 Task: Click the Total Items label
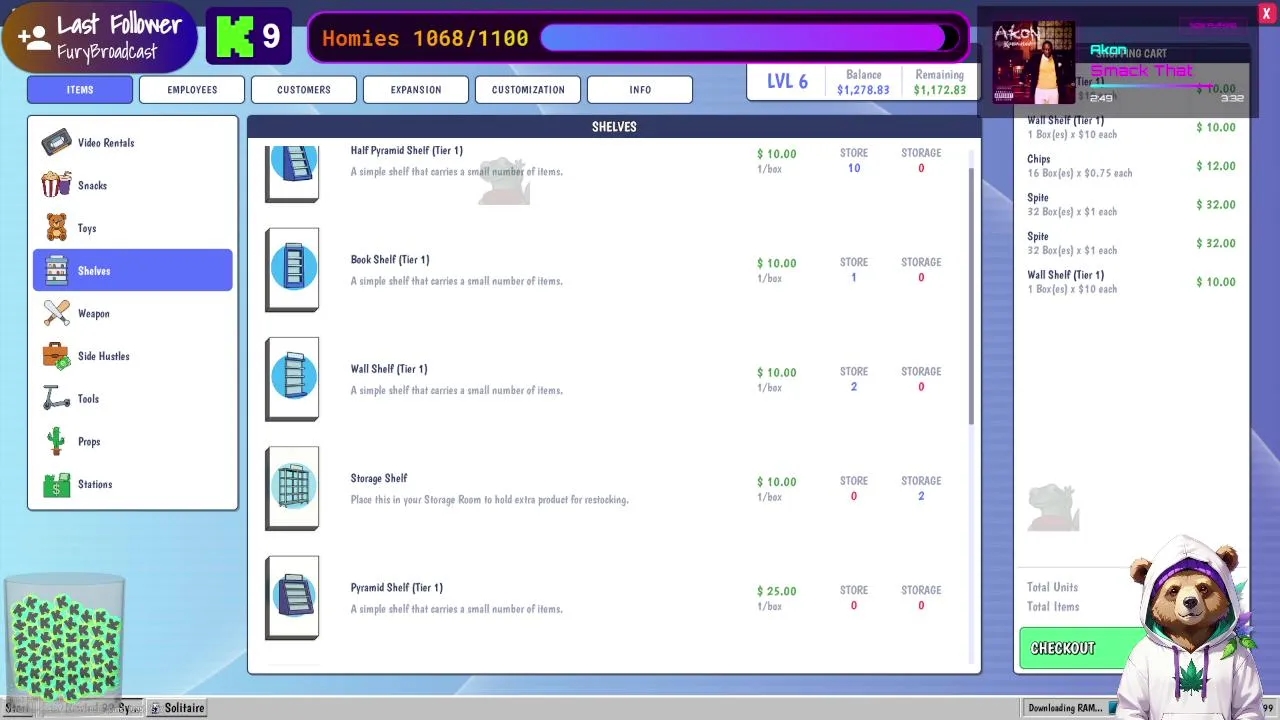pos(1053,606)
